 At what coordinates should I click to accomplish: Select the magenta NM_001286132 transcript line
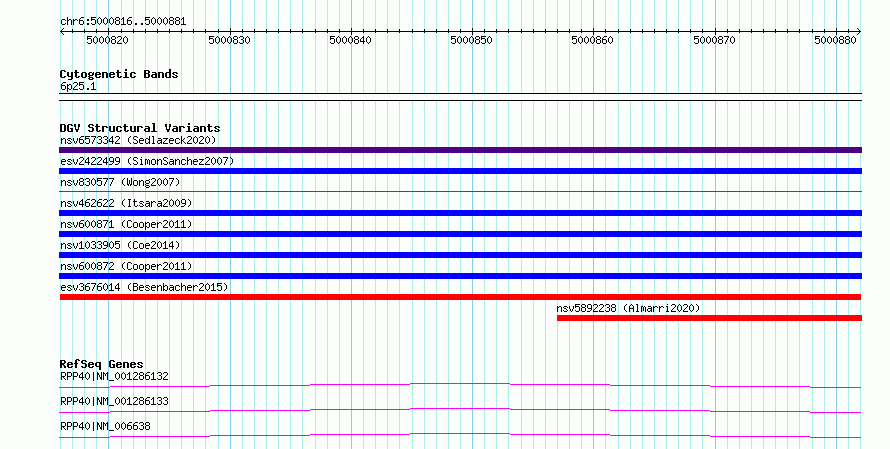click(460, 385)
